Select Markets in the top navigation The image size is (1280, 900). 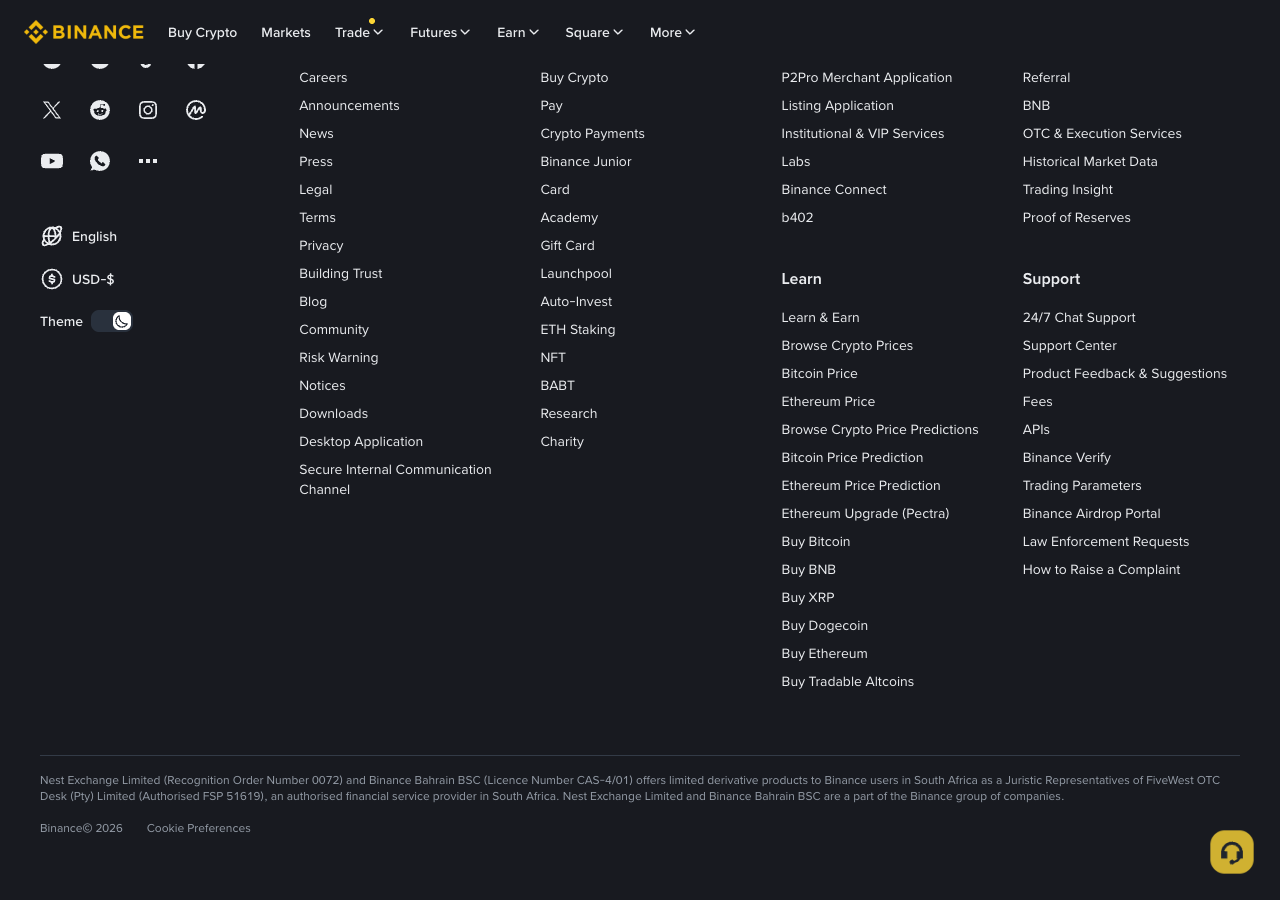[286, 32]
